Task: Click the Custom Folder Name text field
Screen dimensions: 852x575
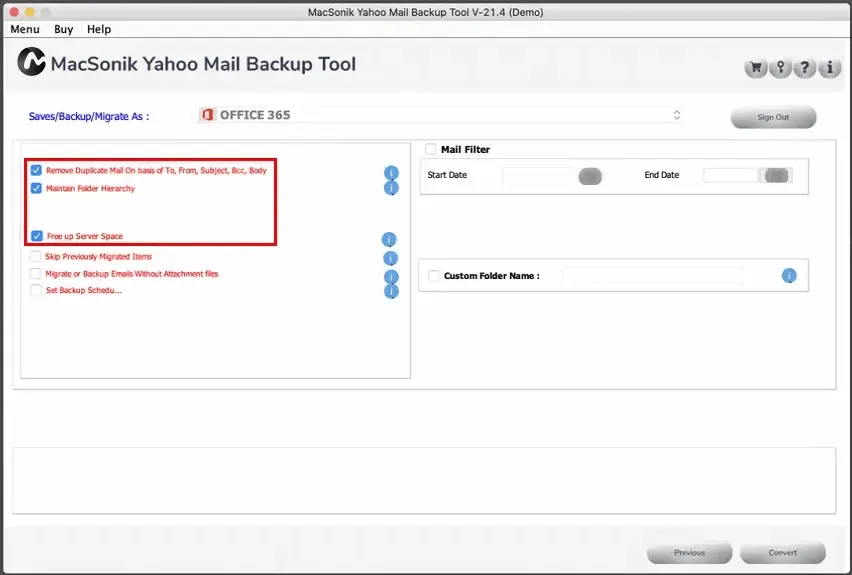Action: pyautogui.click(x=653, y=276)
